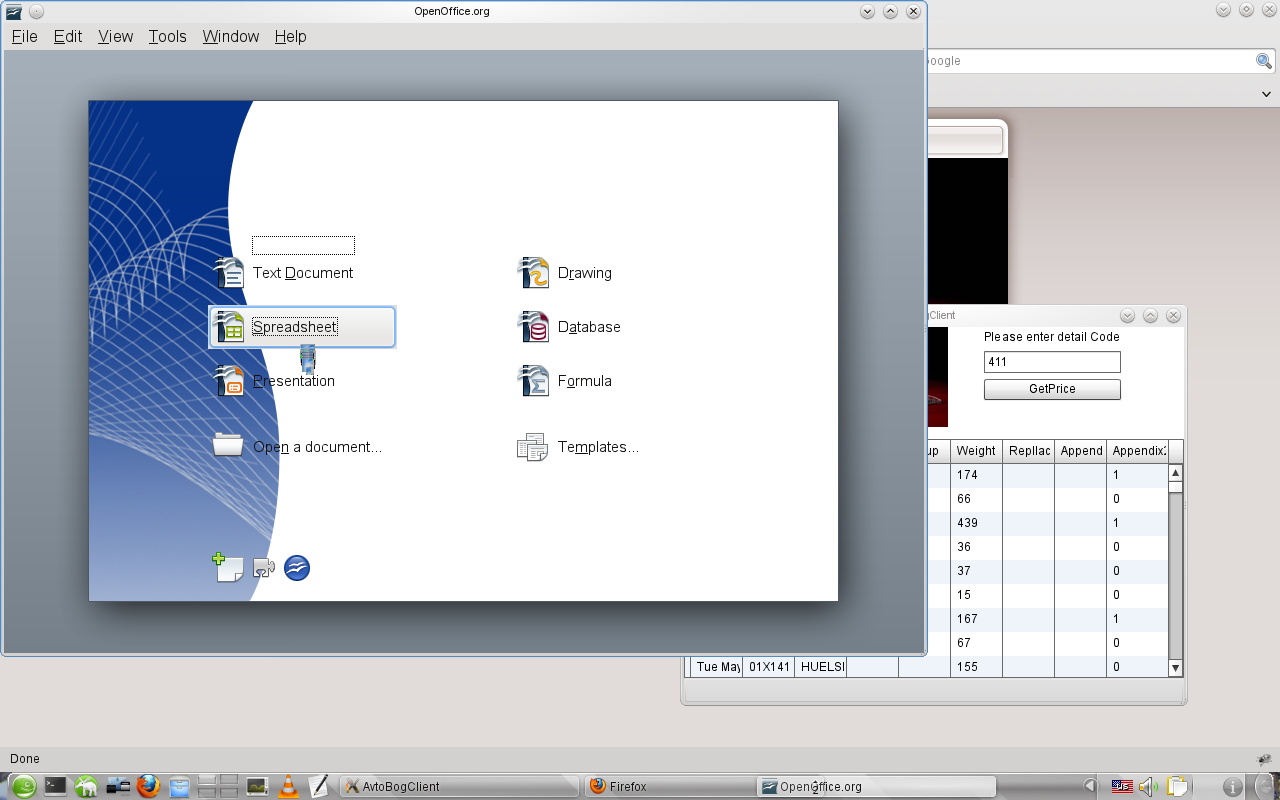Click the extensions puzzle-piece icon
Viewport: 1280px width, 800px height.
tap(264, 568)
